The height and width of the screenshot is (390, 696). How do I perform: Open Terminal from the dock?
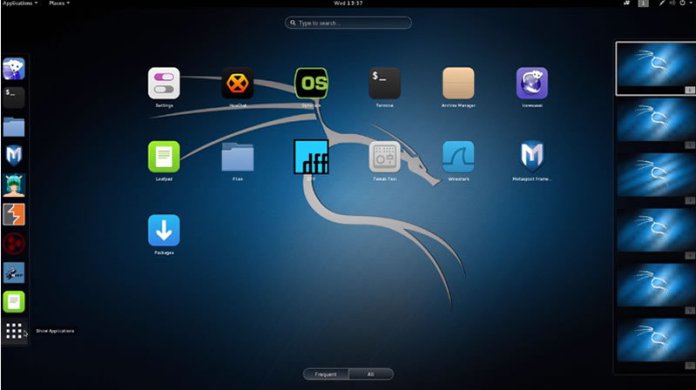(14, 98)
